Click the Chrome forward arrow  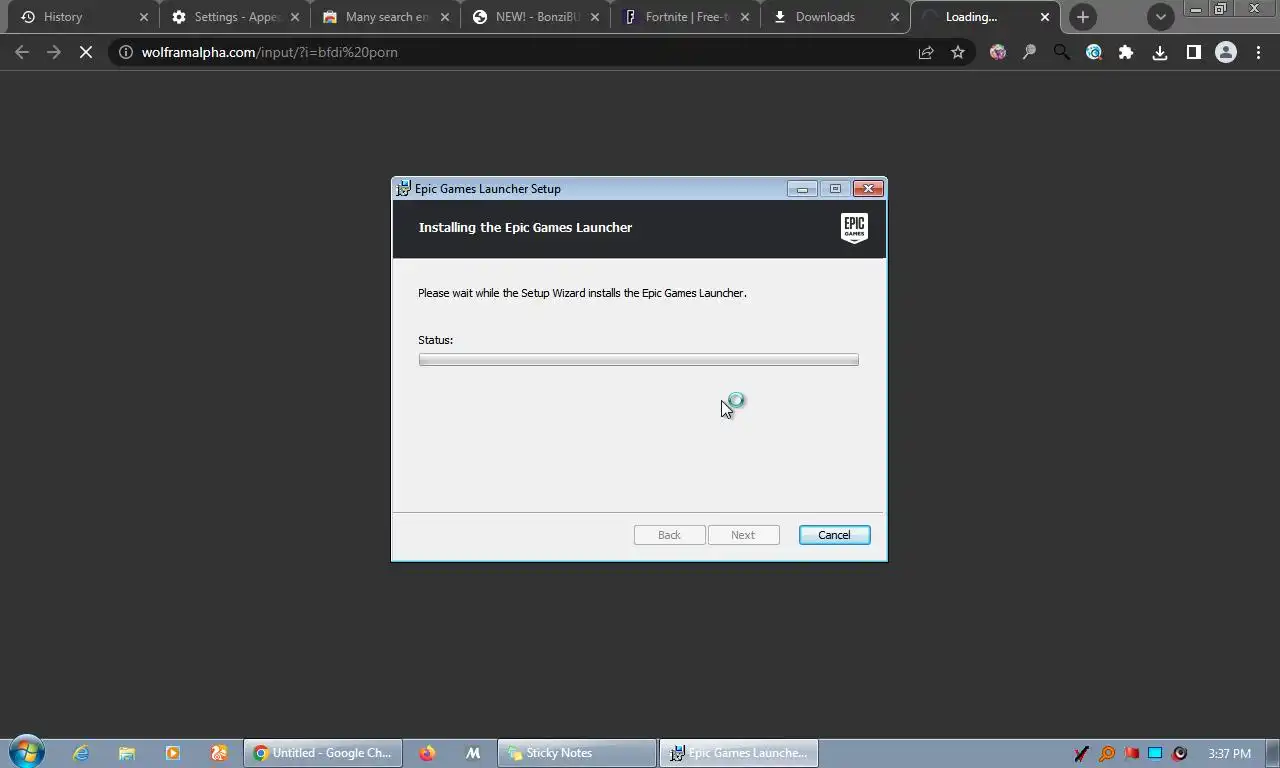(x=54, y=52)
